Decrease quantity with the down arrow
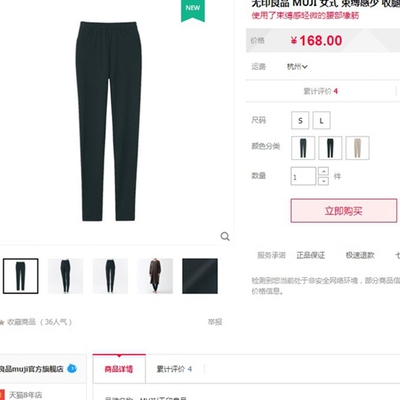The width and height of the screenshot is (400, 400). [x=323, y=181]
